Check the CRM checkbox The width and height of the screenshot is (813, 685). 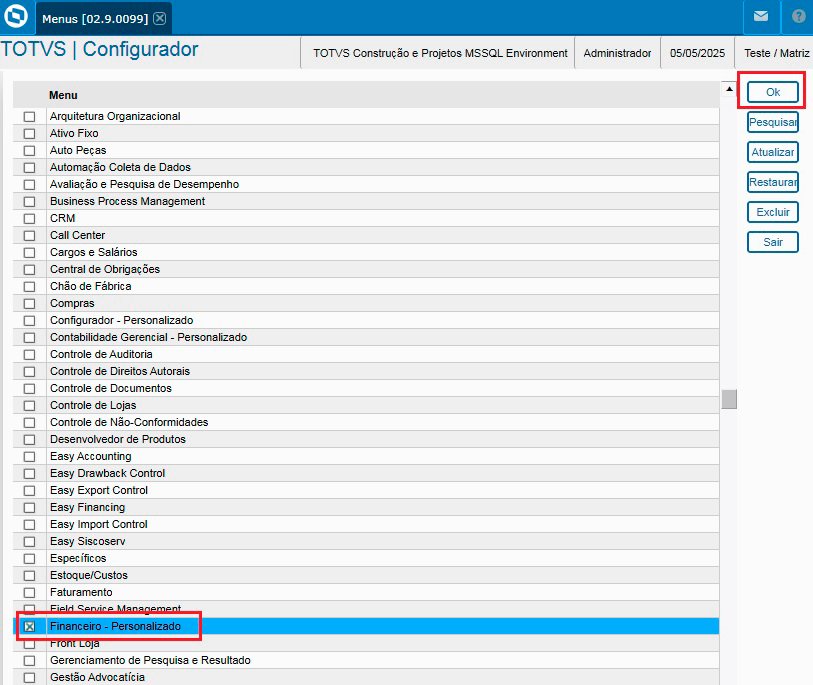click(x=30, y=219)
